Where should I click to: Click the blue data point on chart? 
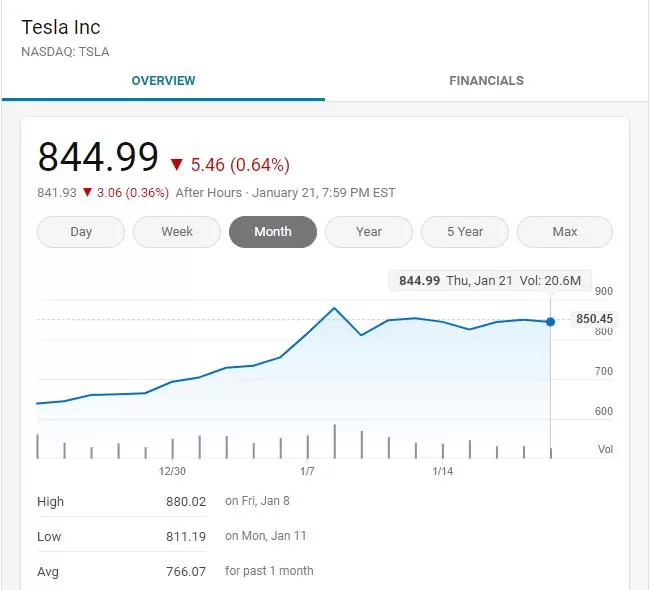[x=550, y=321]
